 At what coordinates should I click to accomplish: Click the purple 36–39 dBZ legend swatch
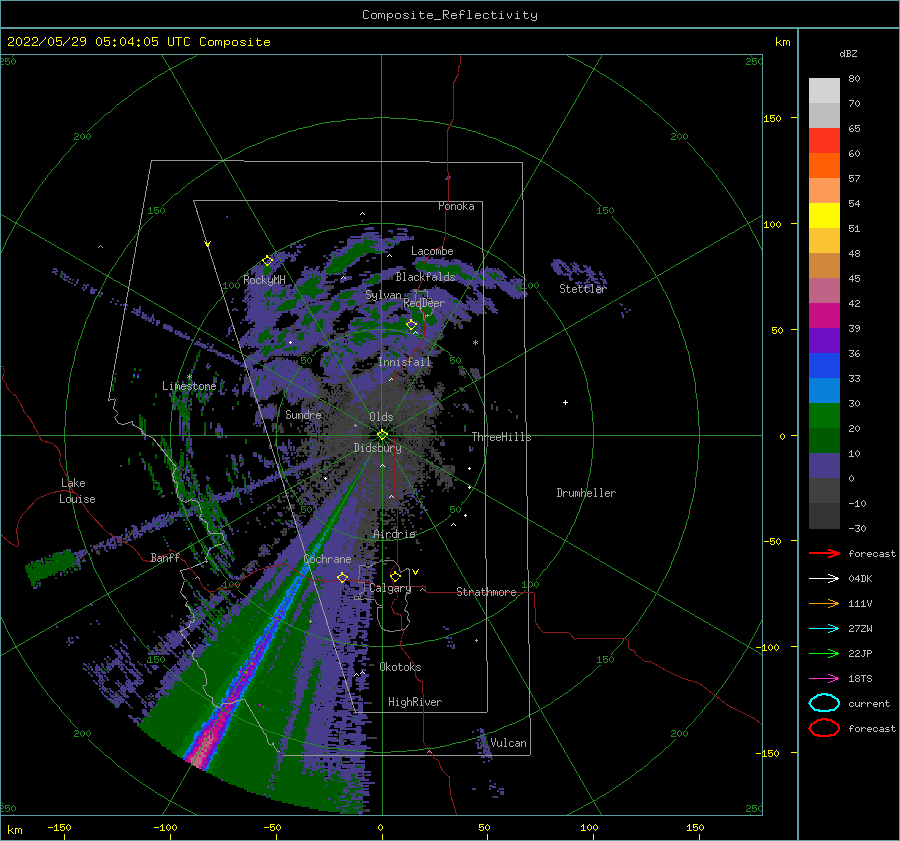point(824,341)
